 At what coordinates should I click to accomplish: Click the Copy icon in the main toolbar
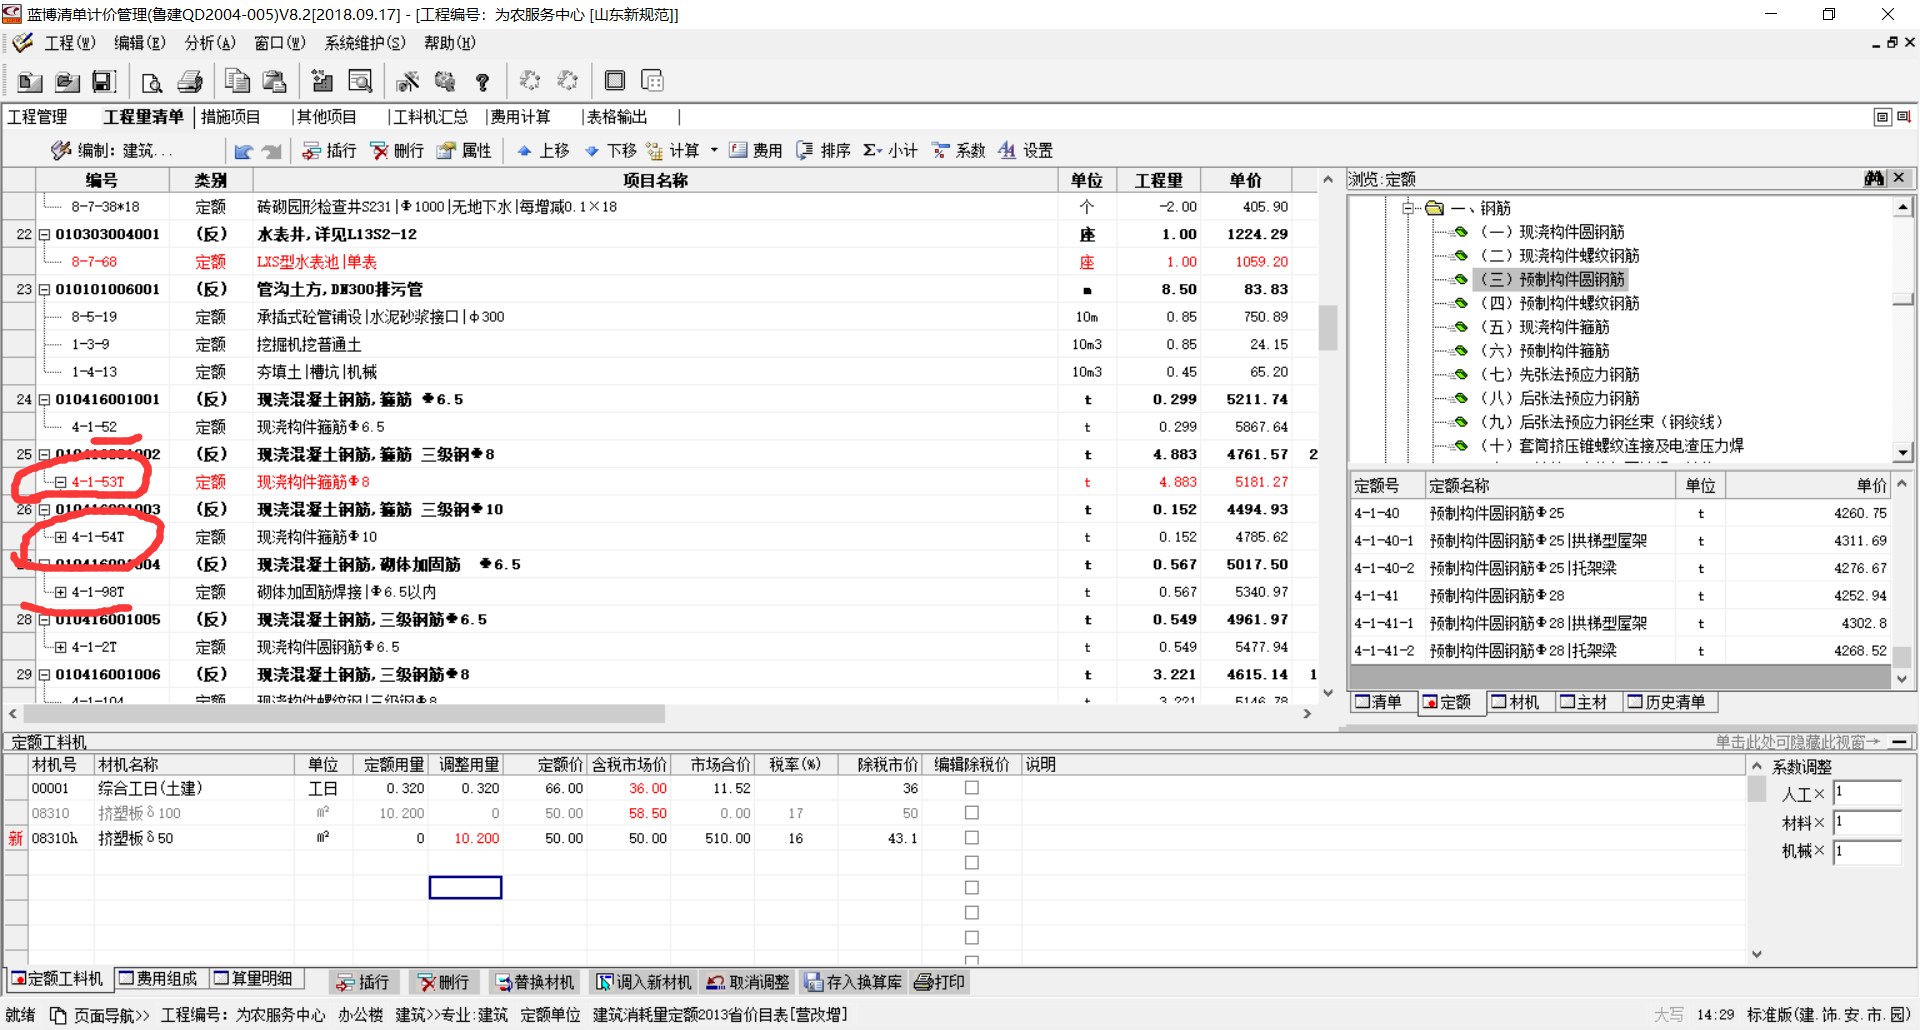(237, 81)
